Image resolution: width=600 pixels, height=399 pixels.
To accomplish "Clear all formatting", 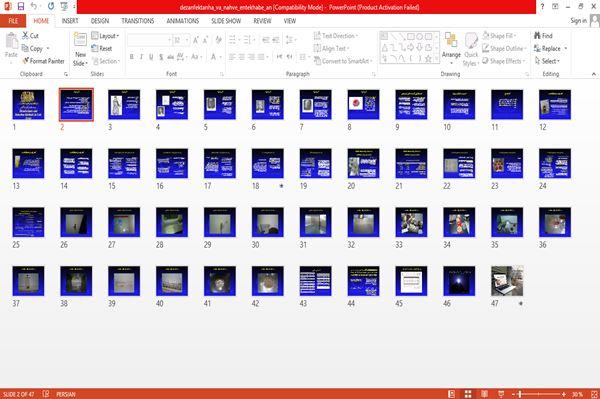I will point(218,40).
